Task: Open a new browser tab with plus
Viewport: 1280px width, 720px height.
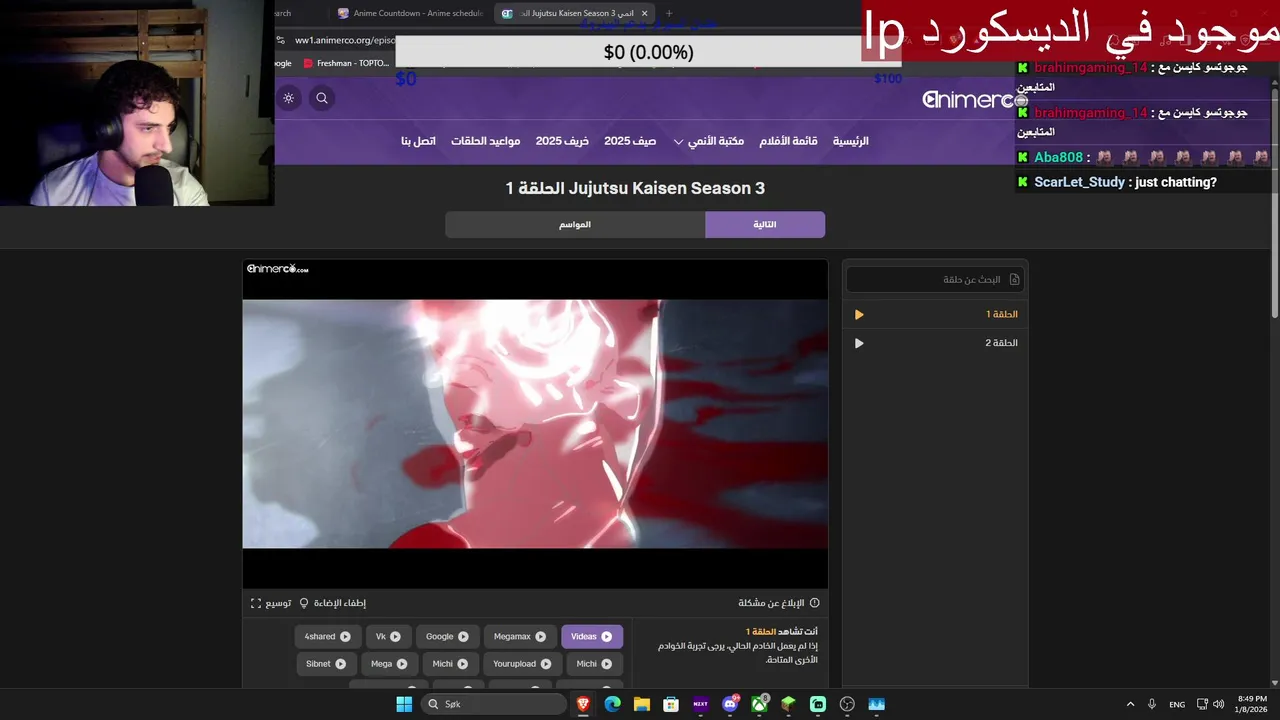Action: [x=669, y=13]
